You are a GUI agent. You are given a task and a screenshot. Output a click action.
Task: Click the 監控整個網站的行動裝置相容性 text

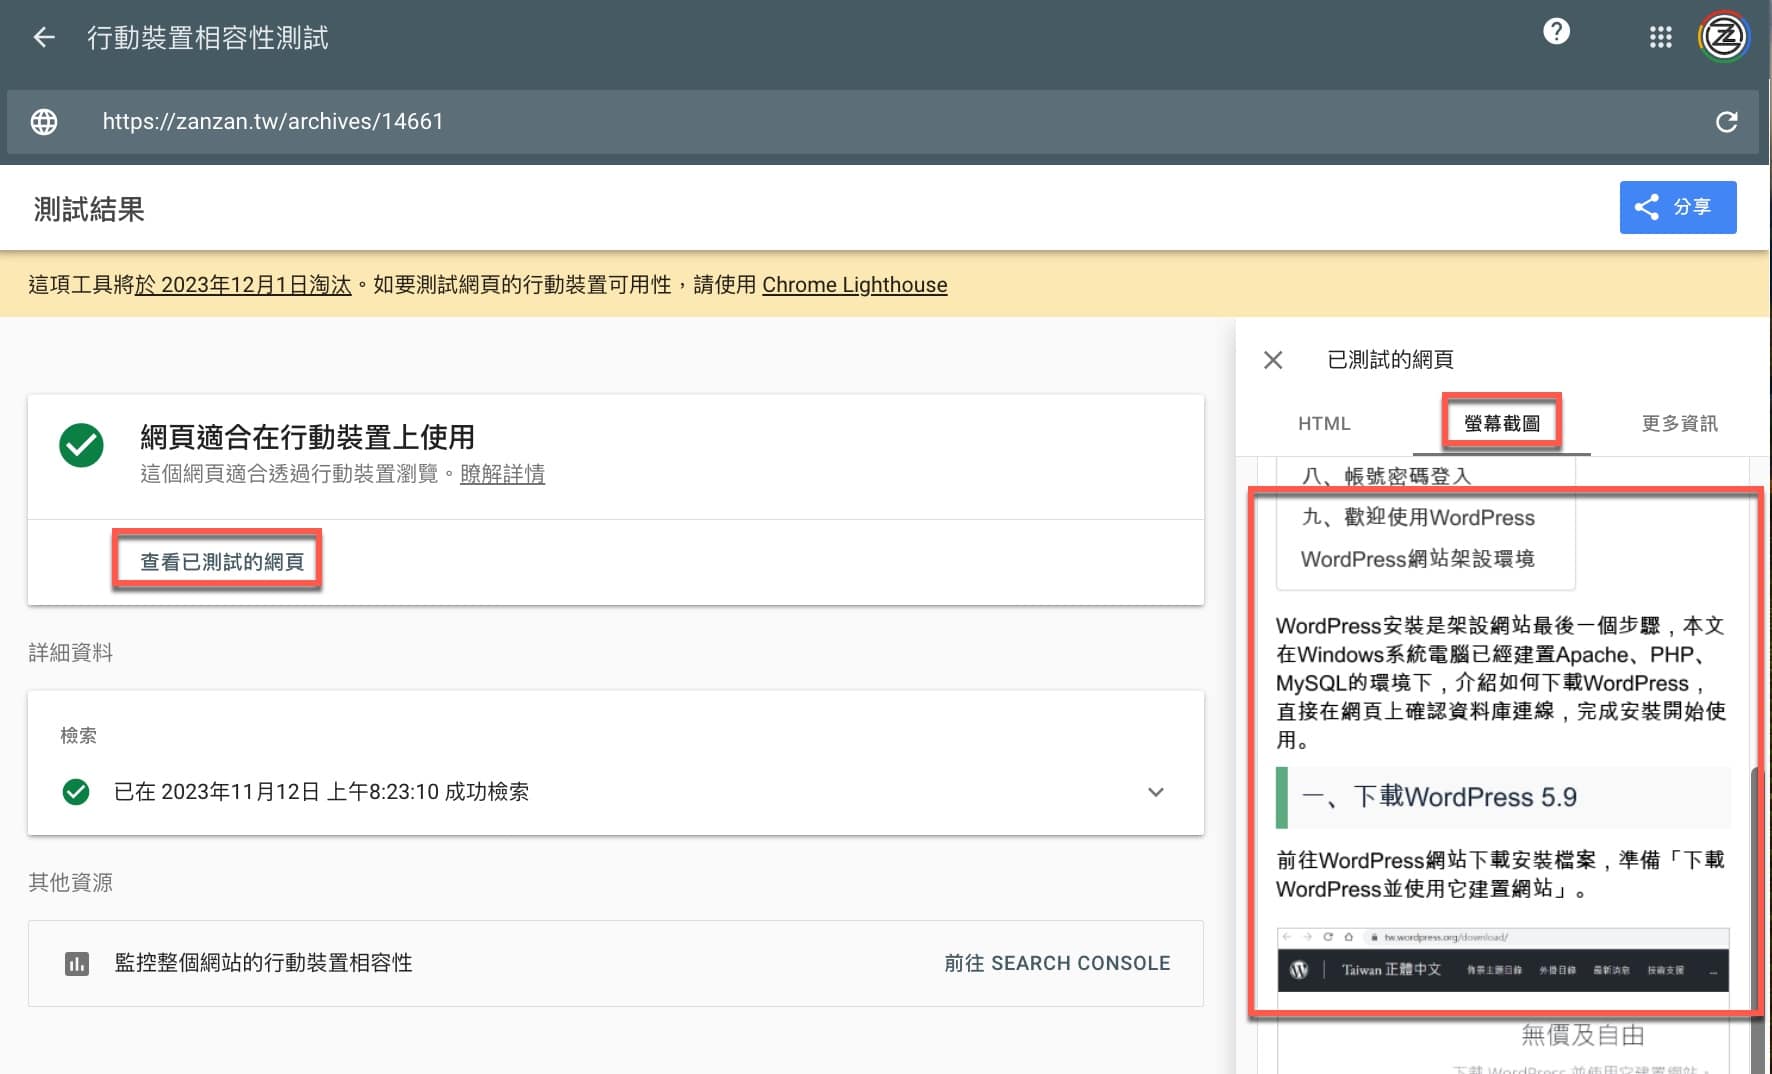pyautogui.click(x=263, y=963)
